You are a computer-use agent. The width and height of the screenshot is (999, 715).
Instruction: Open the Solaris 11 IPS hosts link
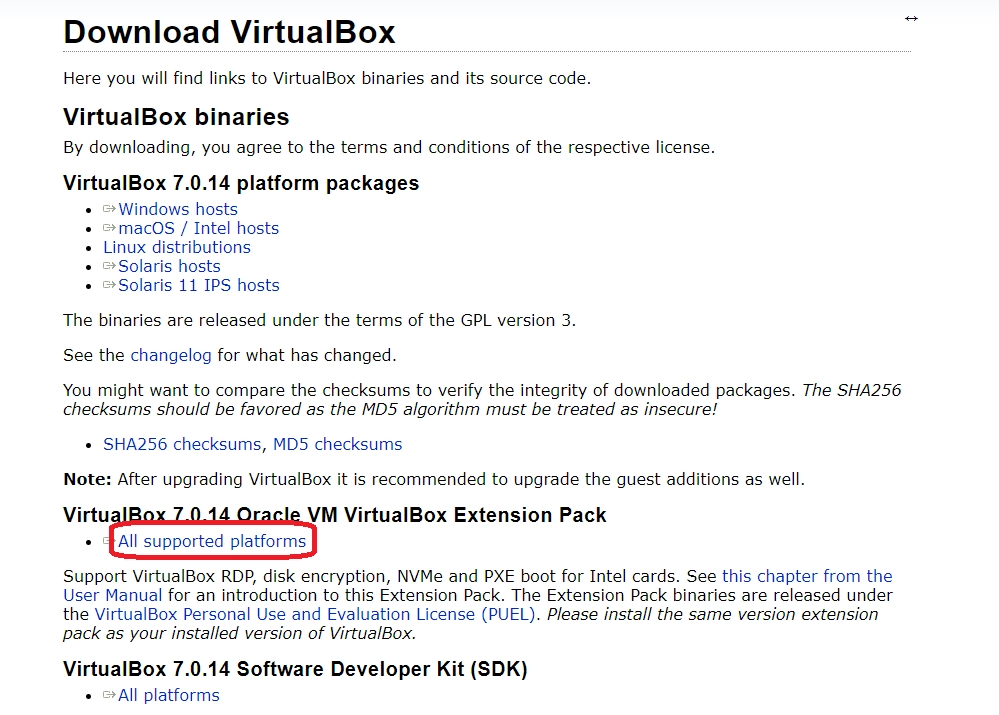tap(199, 285)
